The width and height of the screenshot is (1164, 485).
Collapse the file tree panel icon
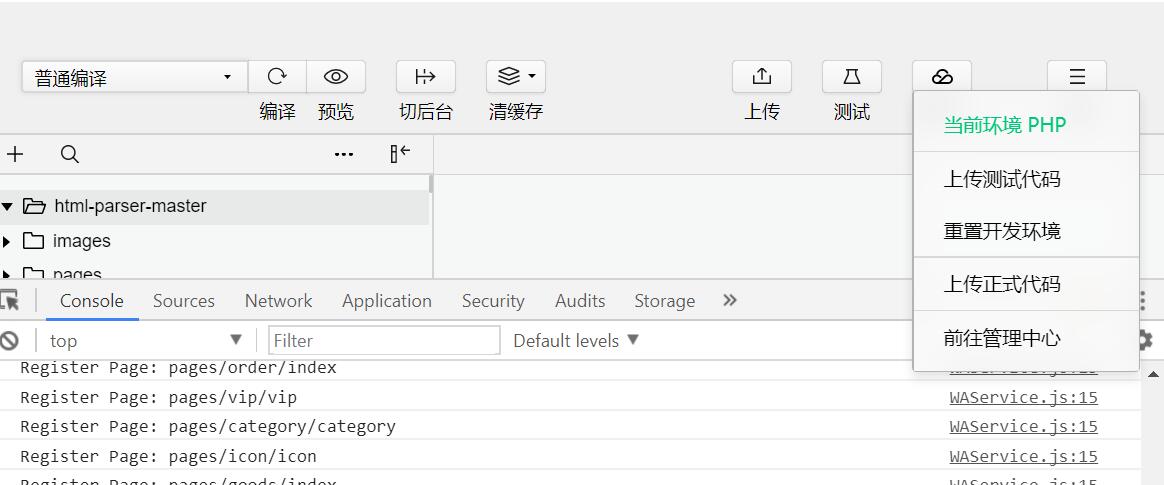tap(400, 154)
